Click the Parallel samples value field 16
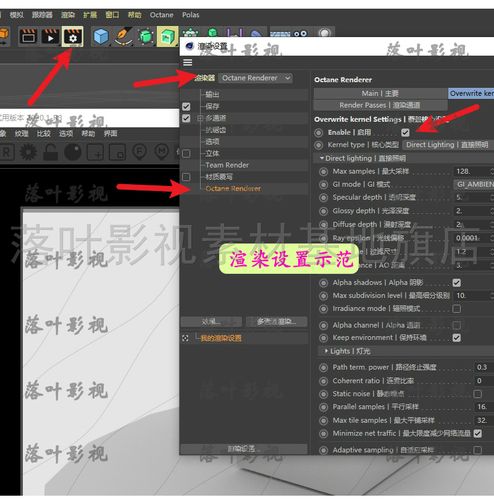Viewport: 494px width, 500px height. [483, 407]
